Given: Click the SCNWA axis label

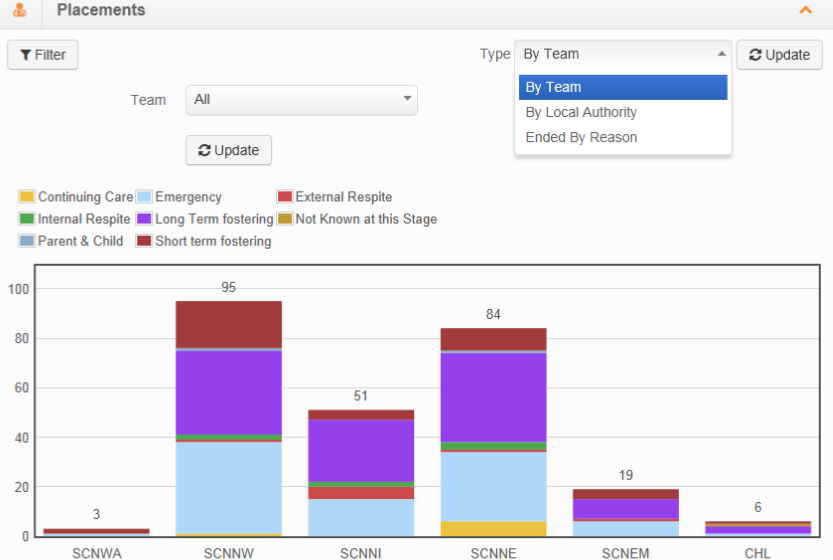Looking at the screenshot, I should (96, 553).
